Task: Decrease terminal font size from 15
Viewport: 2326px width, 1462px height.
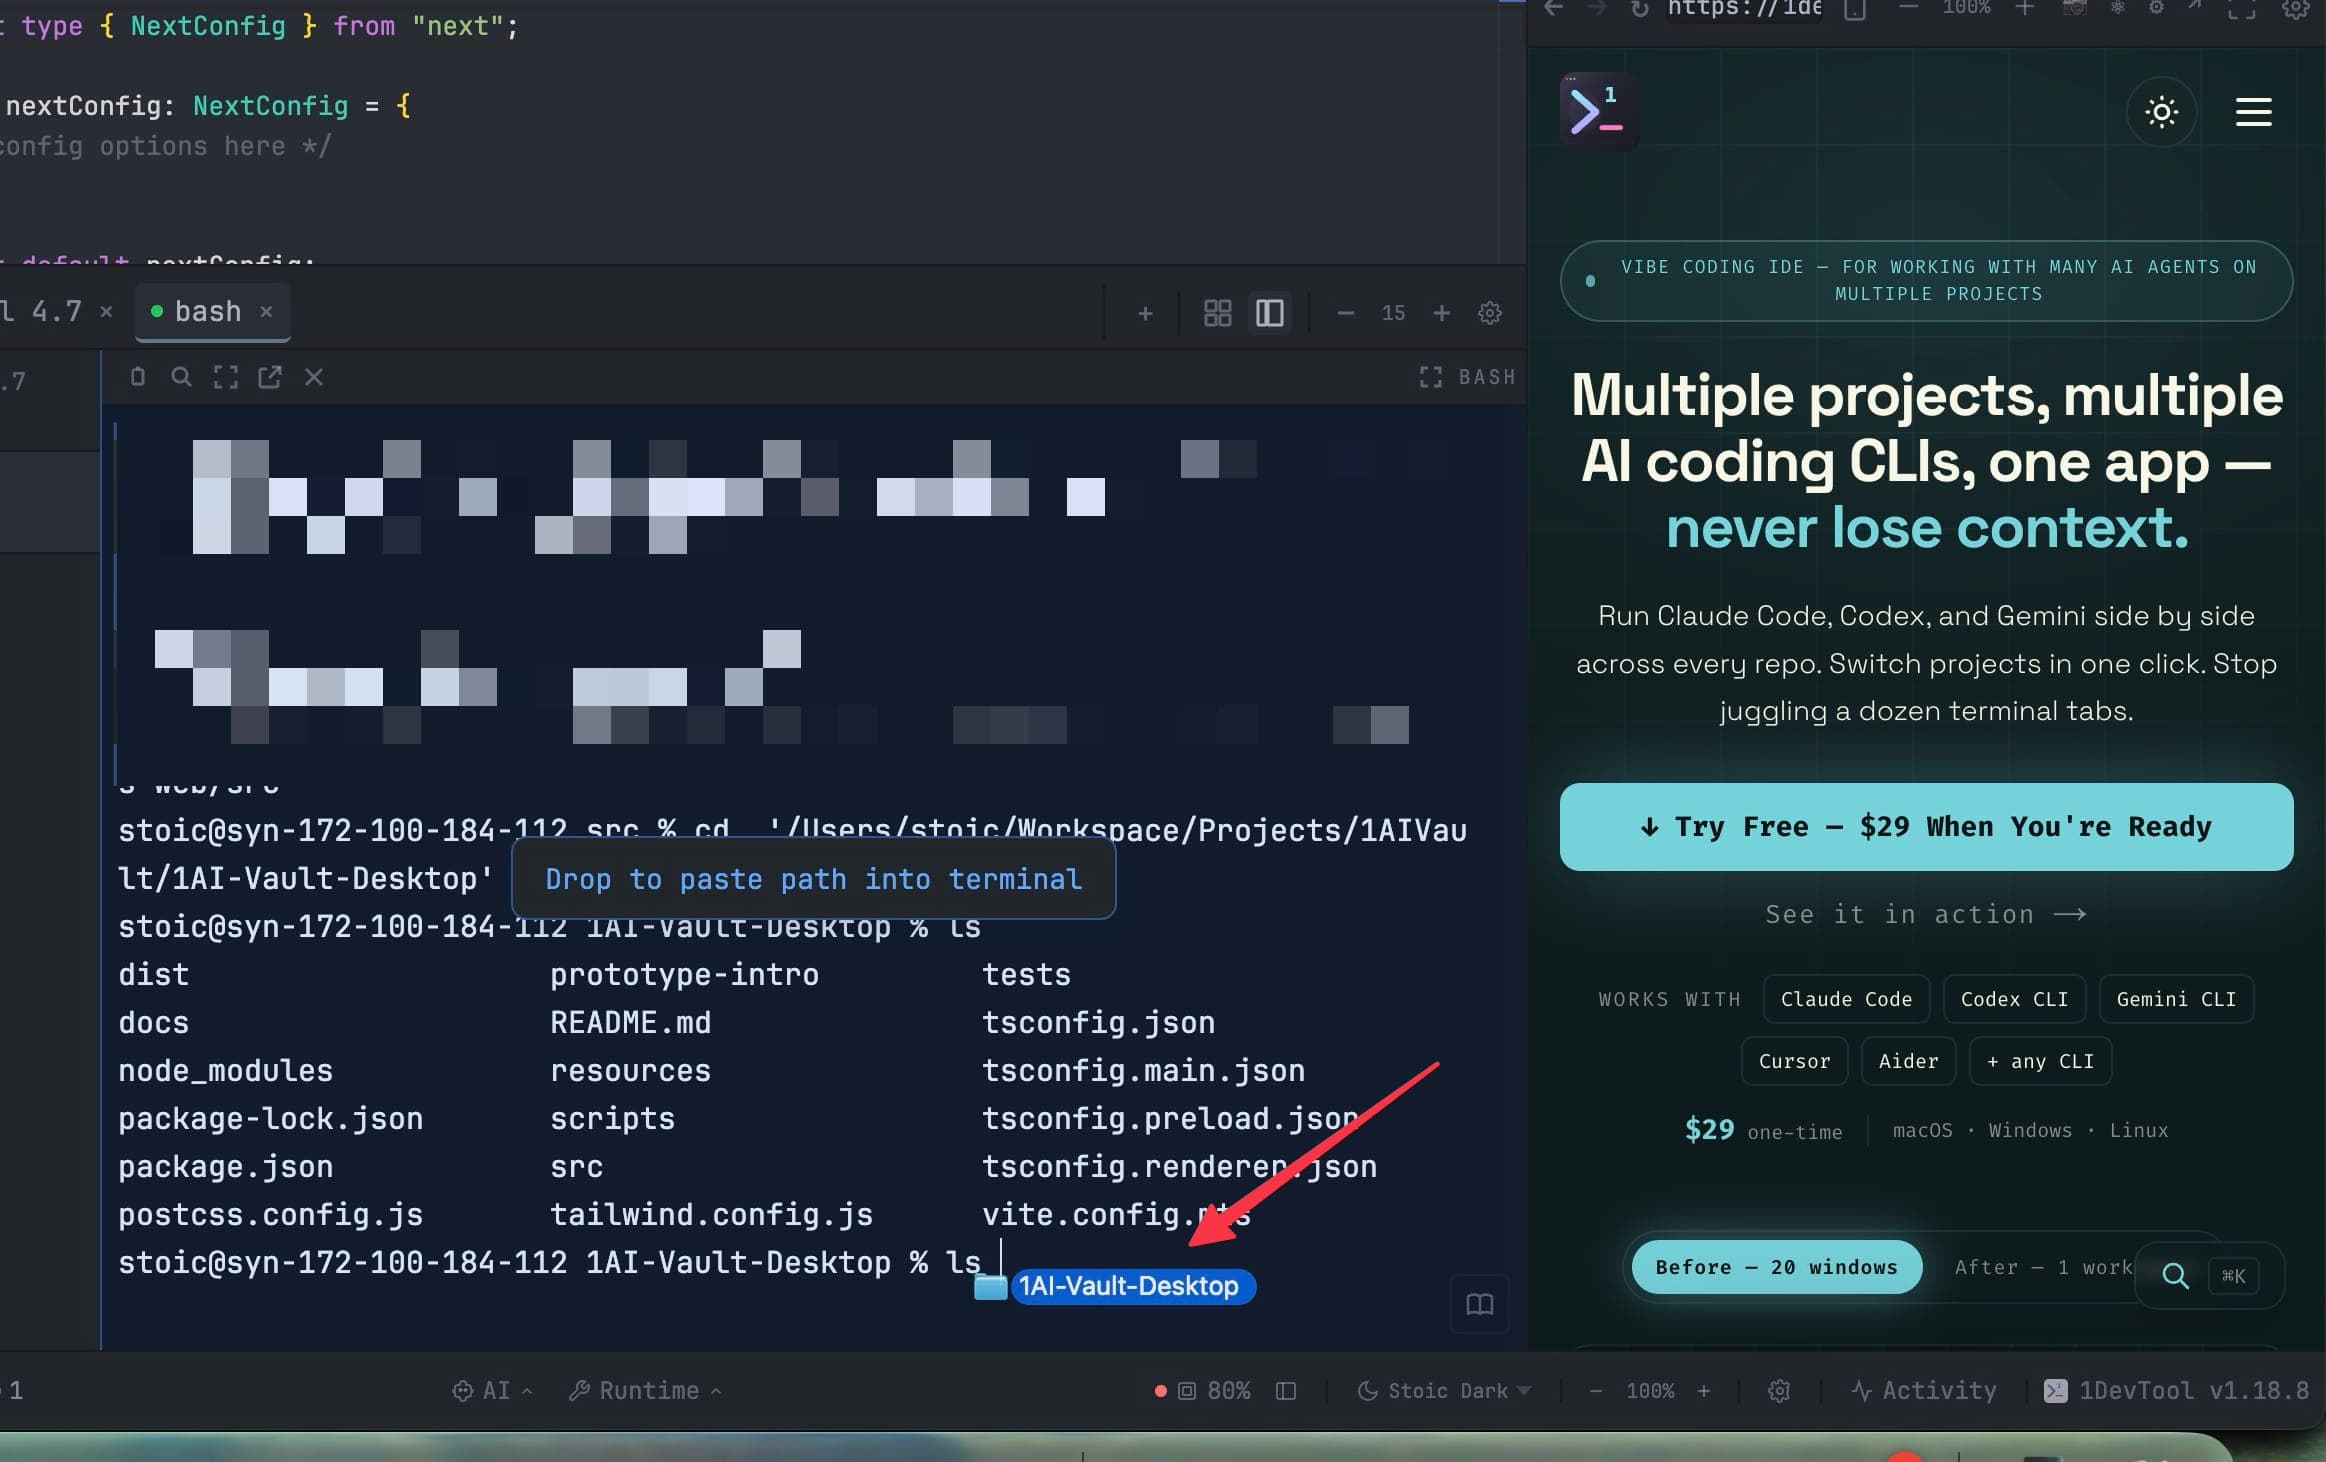Action: click(1346, 314)
